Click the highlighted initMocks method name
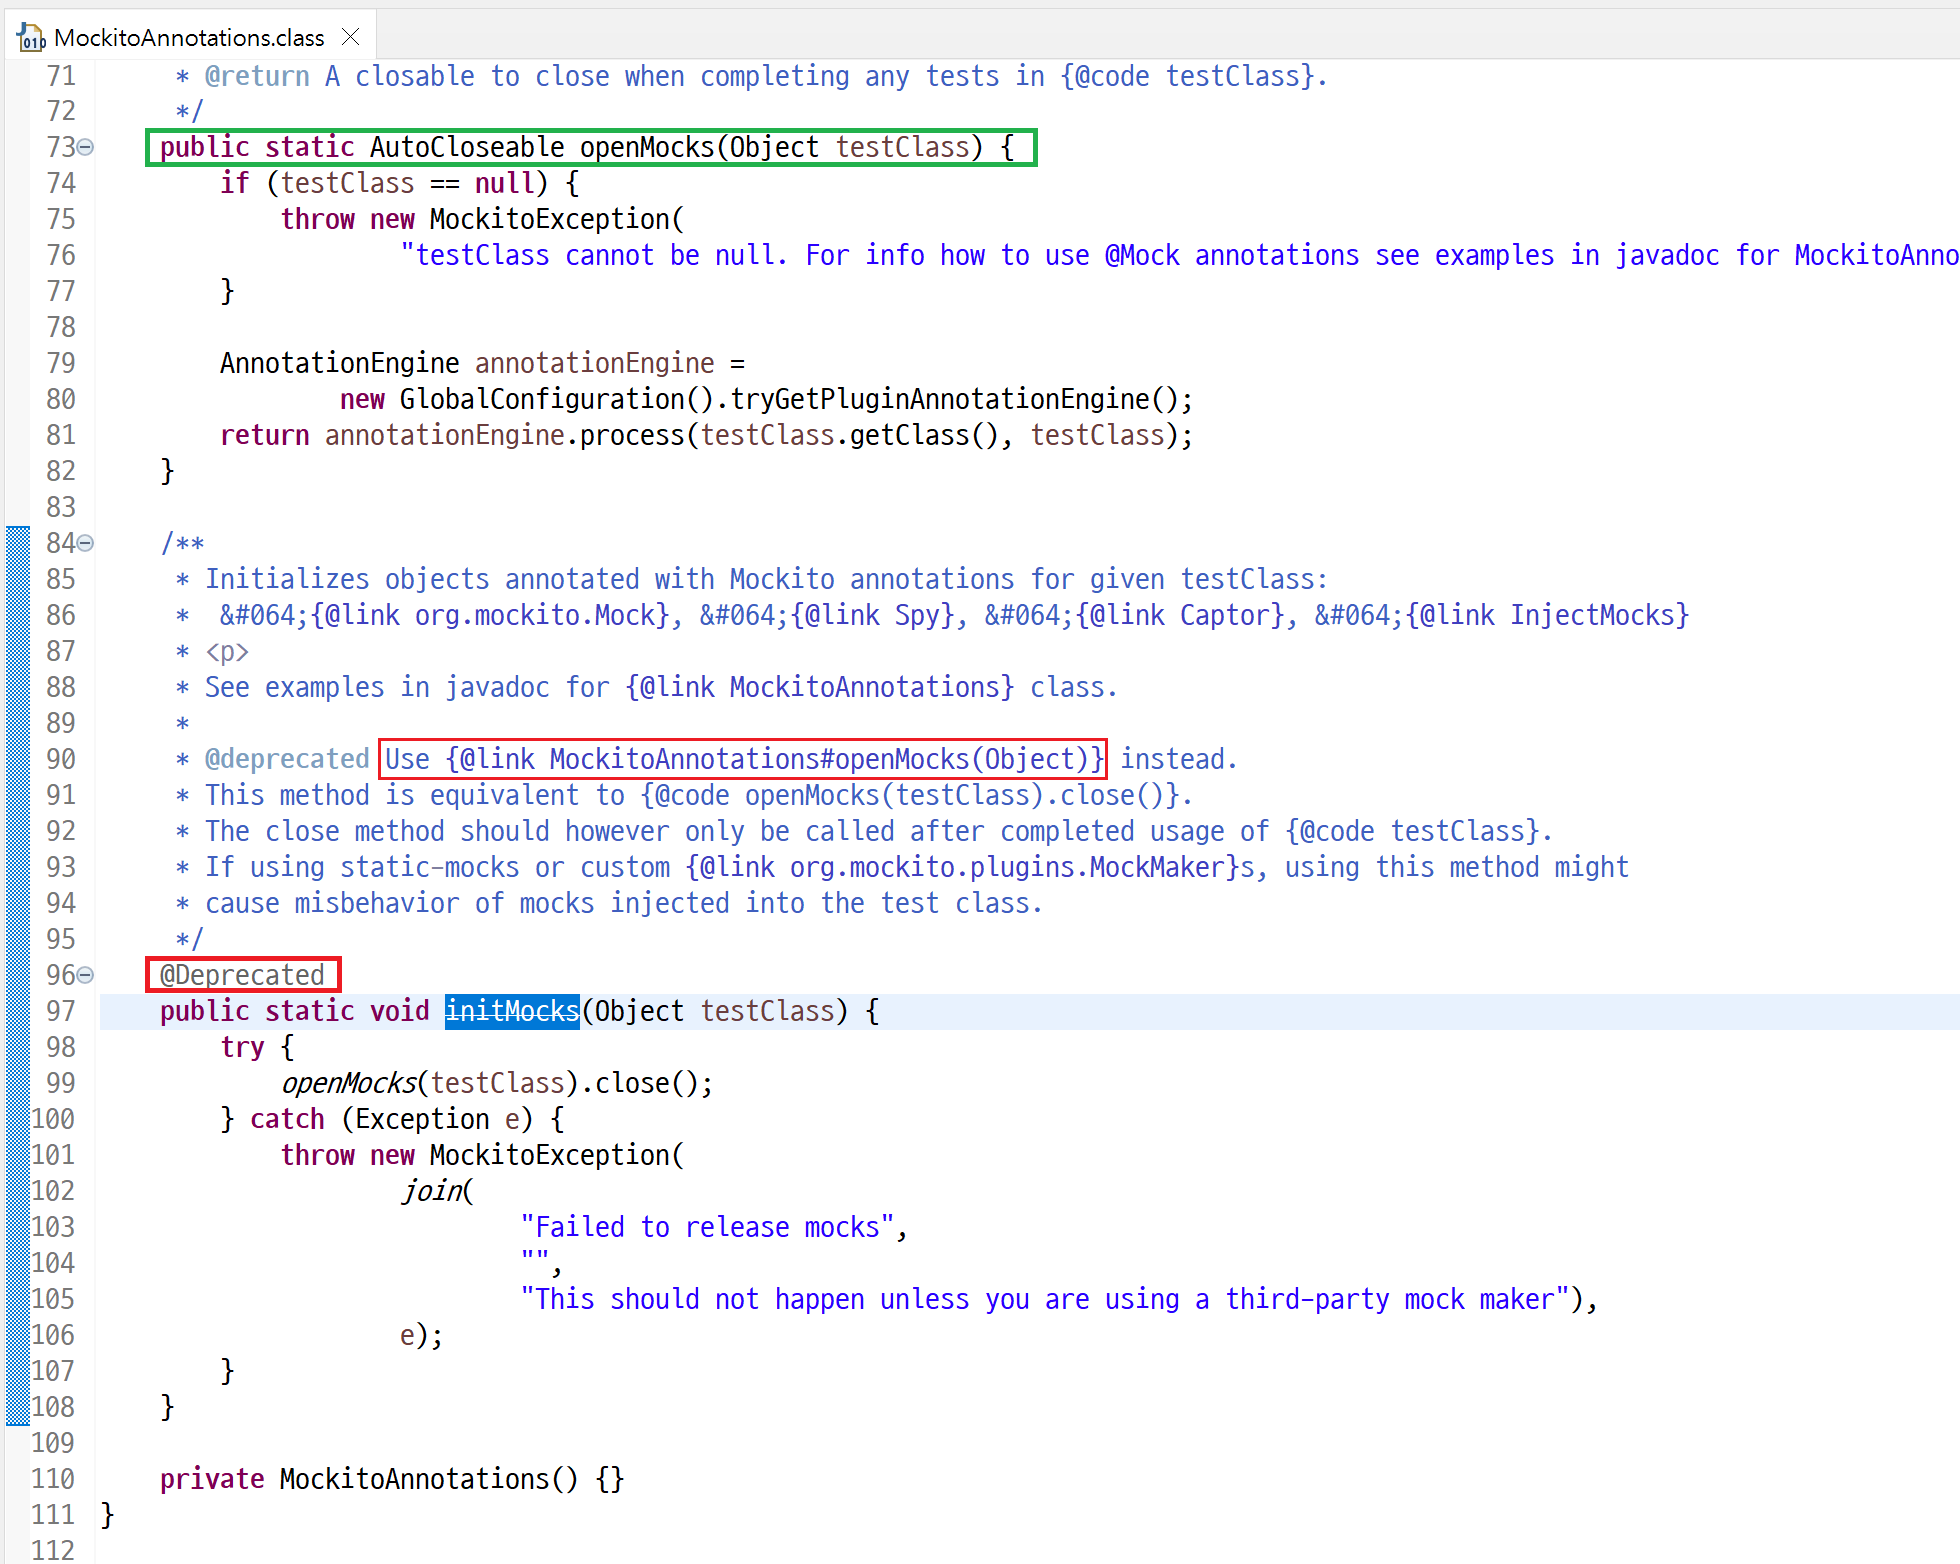 [511, 1011]
